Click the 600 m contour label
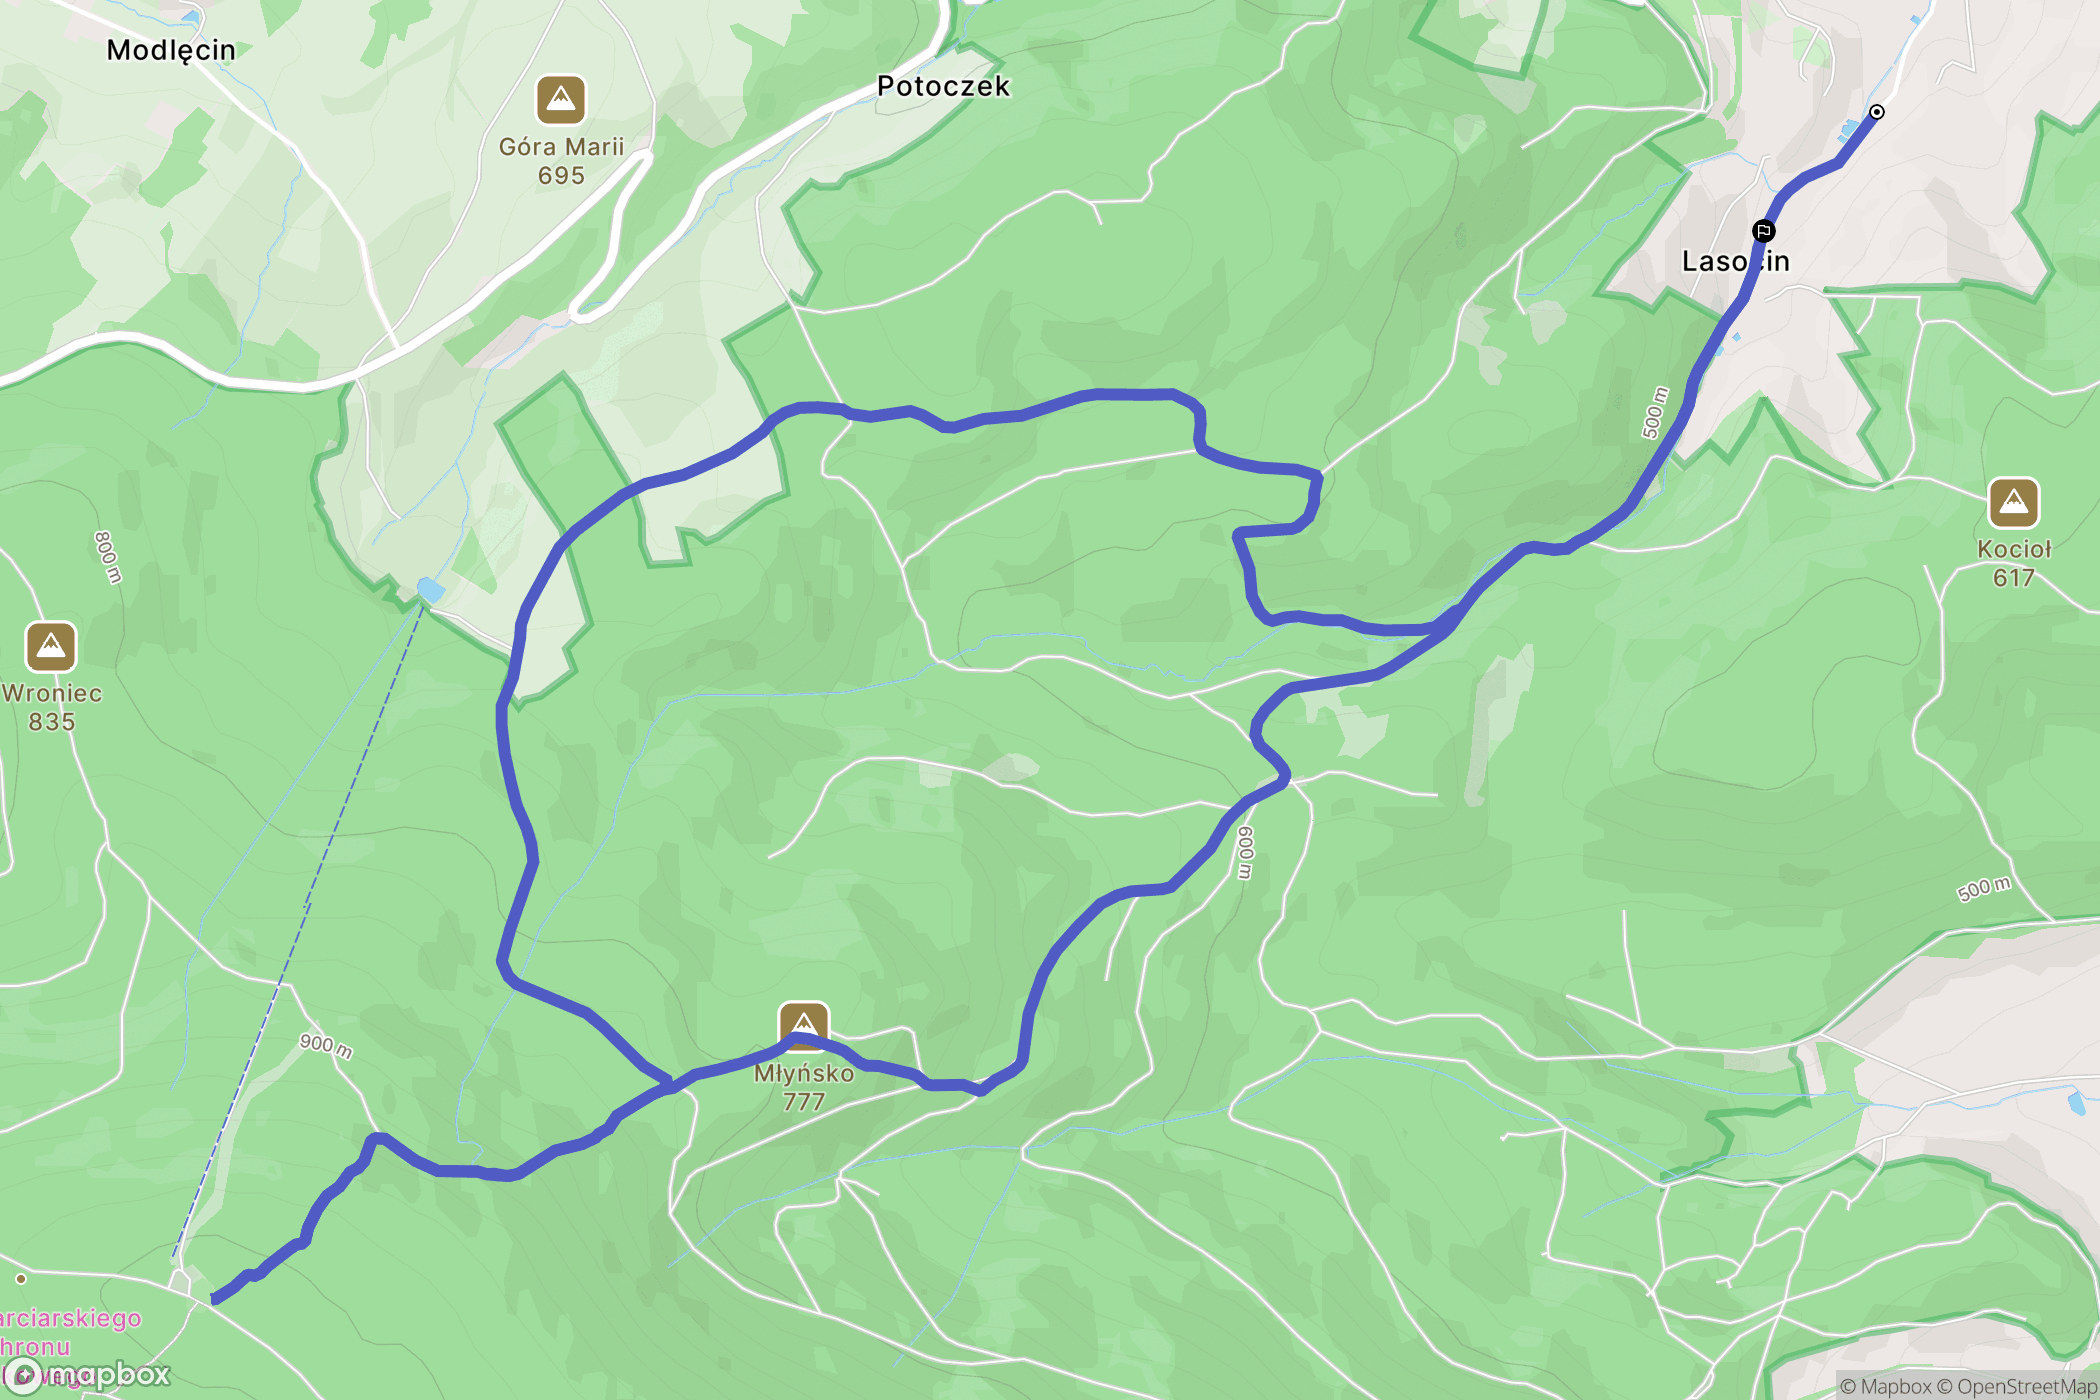This screenshot has width=2100, height=1400. click(1245, 853)
